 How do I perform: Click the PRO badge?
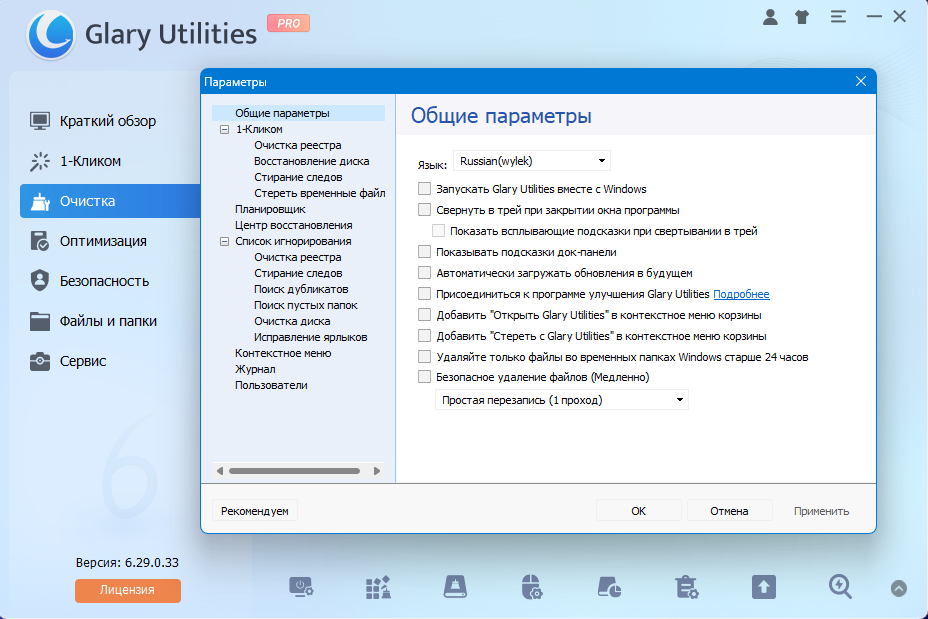tap(288, 23)
